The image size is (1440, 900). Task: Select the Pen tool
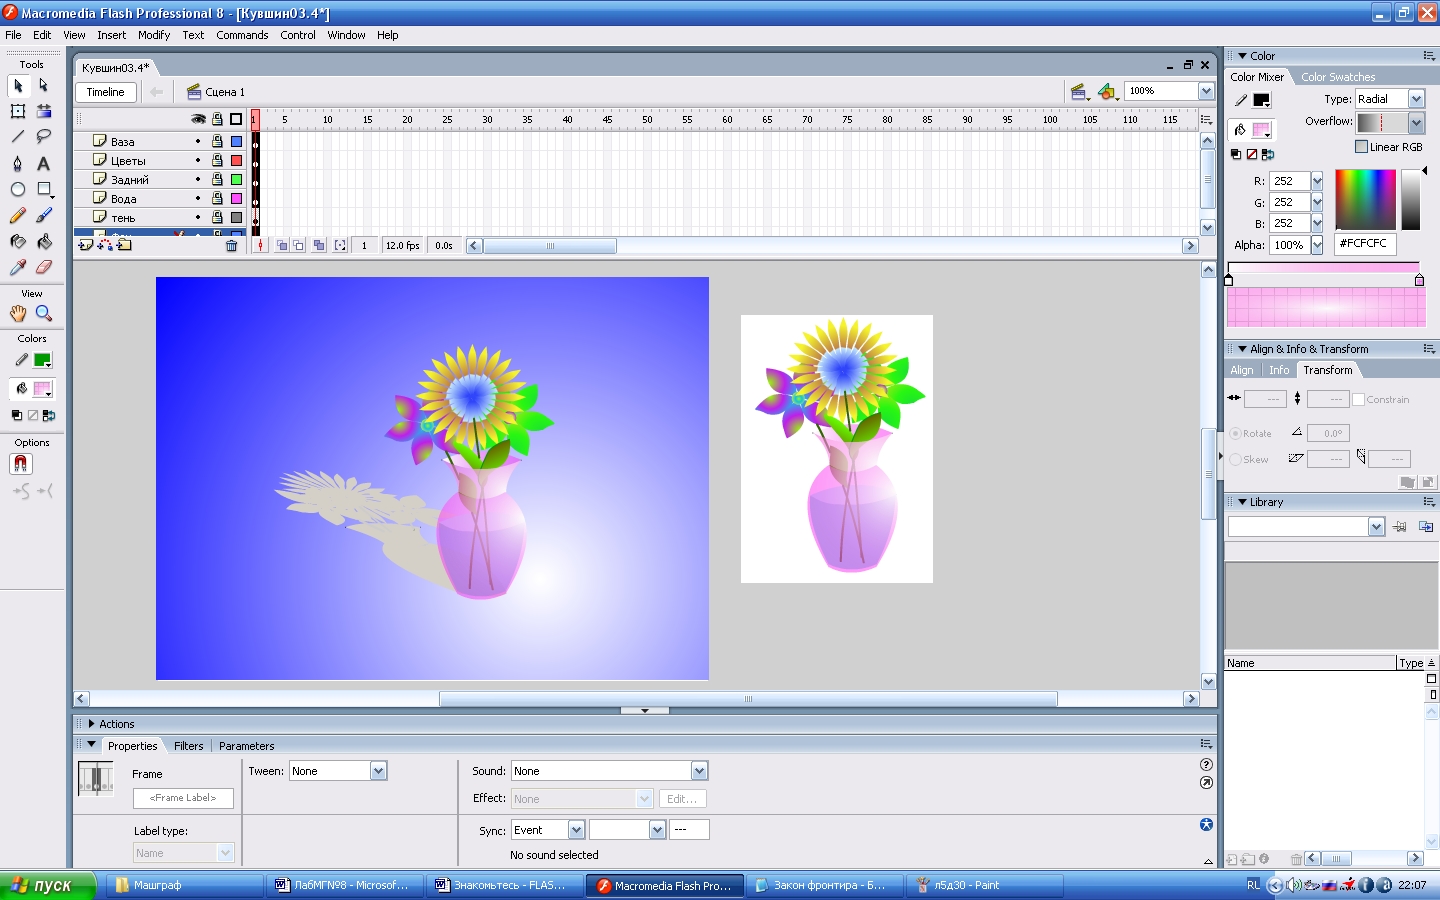[x=18, y=163]
